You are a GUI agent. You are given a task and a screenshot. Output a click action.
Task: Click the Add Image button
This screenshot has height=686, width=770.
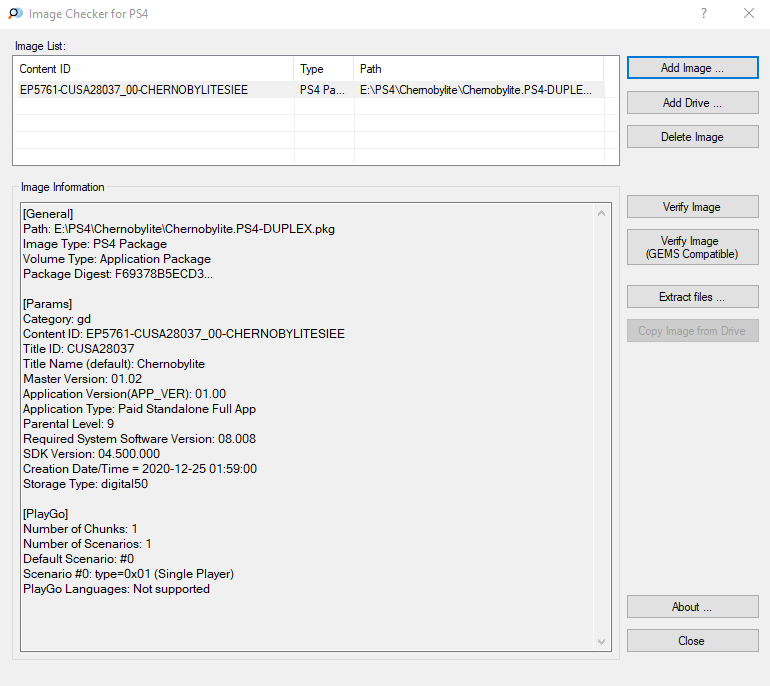pos(692,68)
